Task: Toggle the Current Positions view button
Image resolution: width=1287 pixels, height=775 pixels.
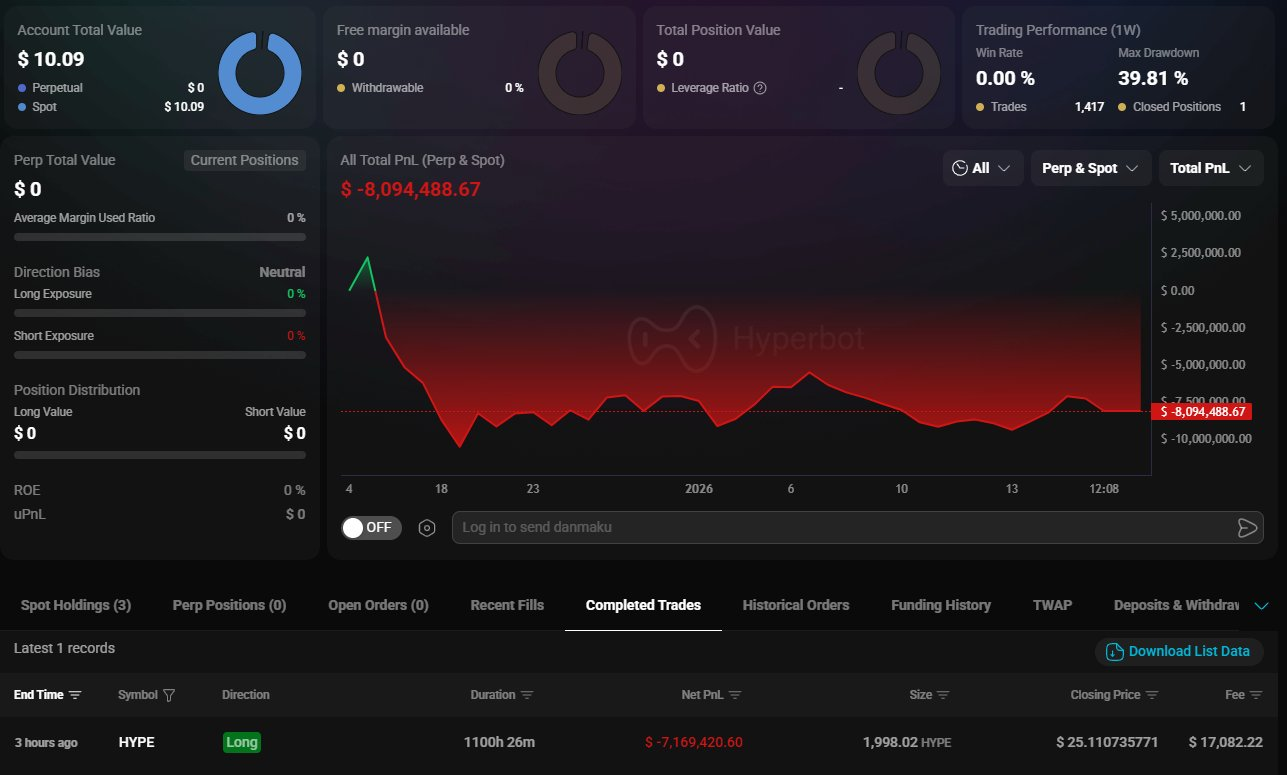Action: (x=245, y=160)
